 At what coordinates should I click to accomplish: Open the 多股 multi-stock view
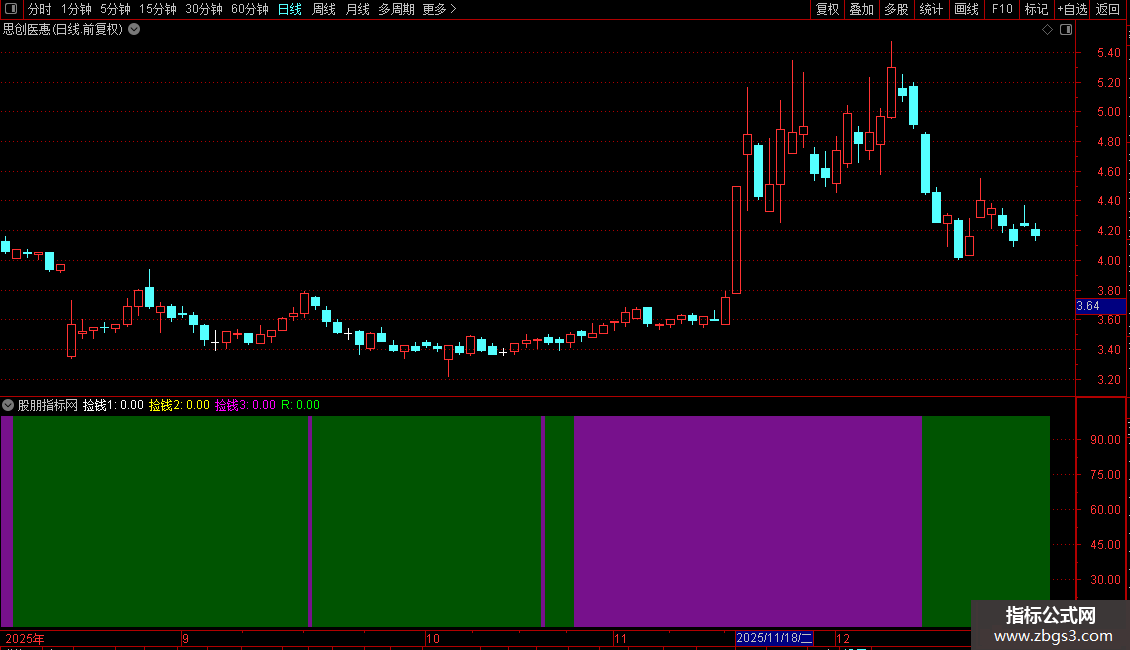pos(896,9)
